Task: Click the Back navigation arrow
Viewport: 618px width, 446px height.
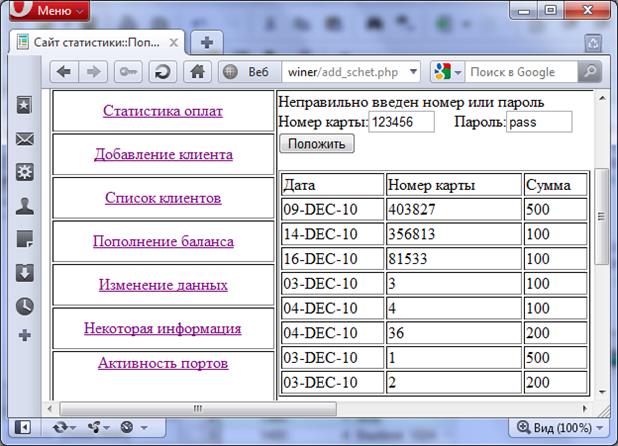Action: pos(64,72)
